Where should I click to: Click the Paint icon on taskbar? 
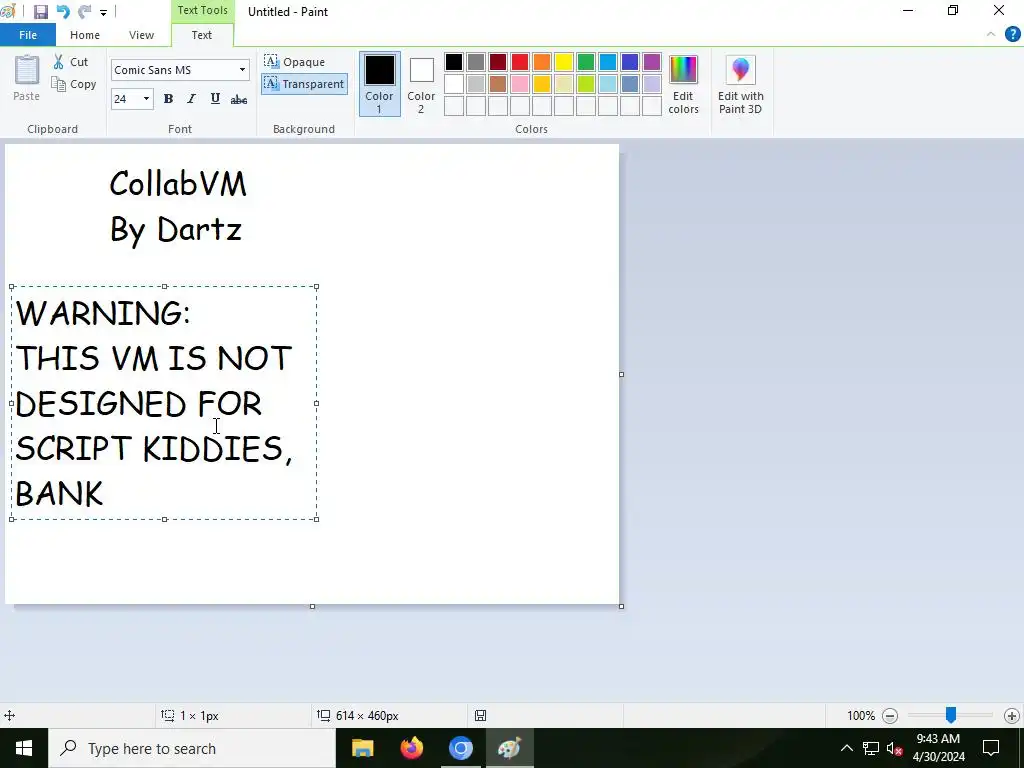[x=509, y=748]
